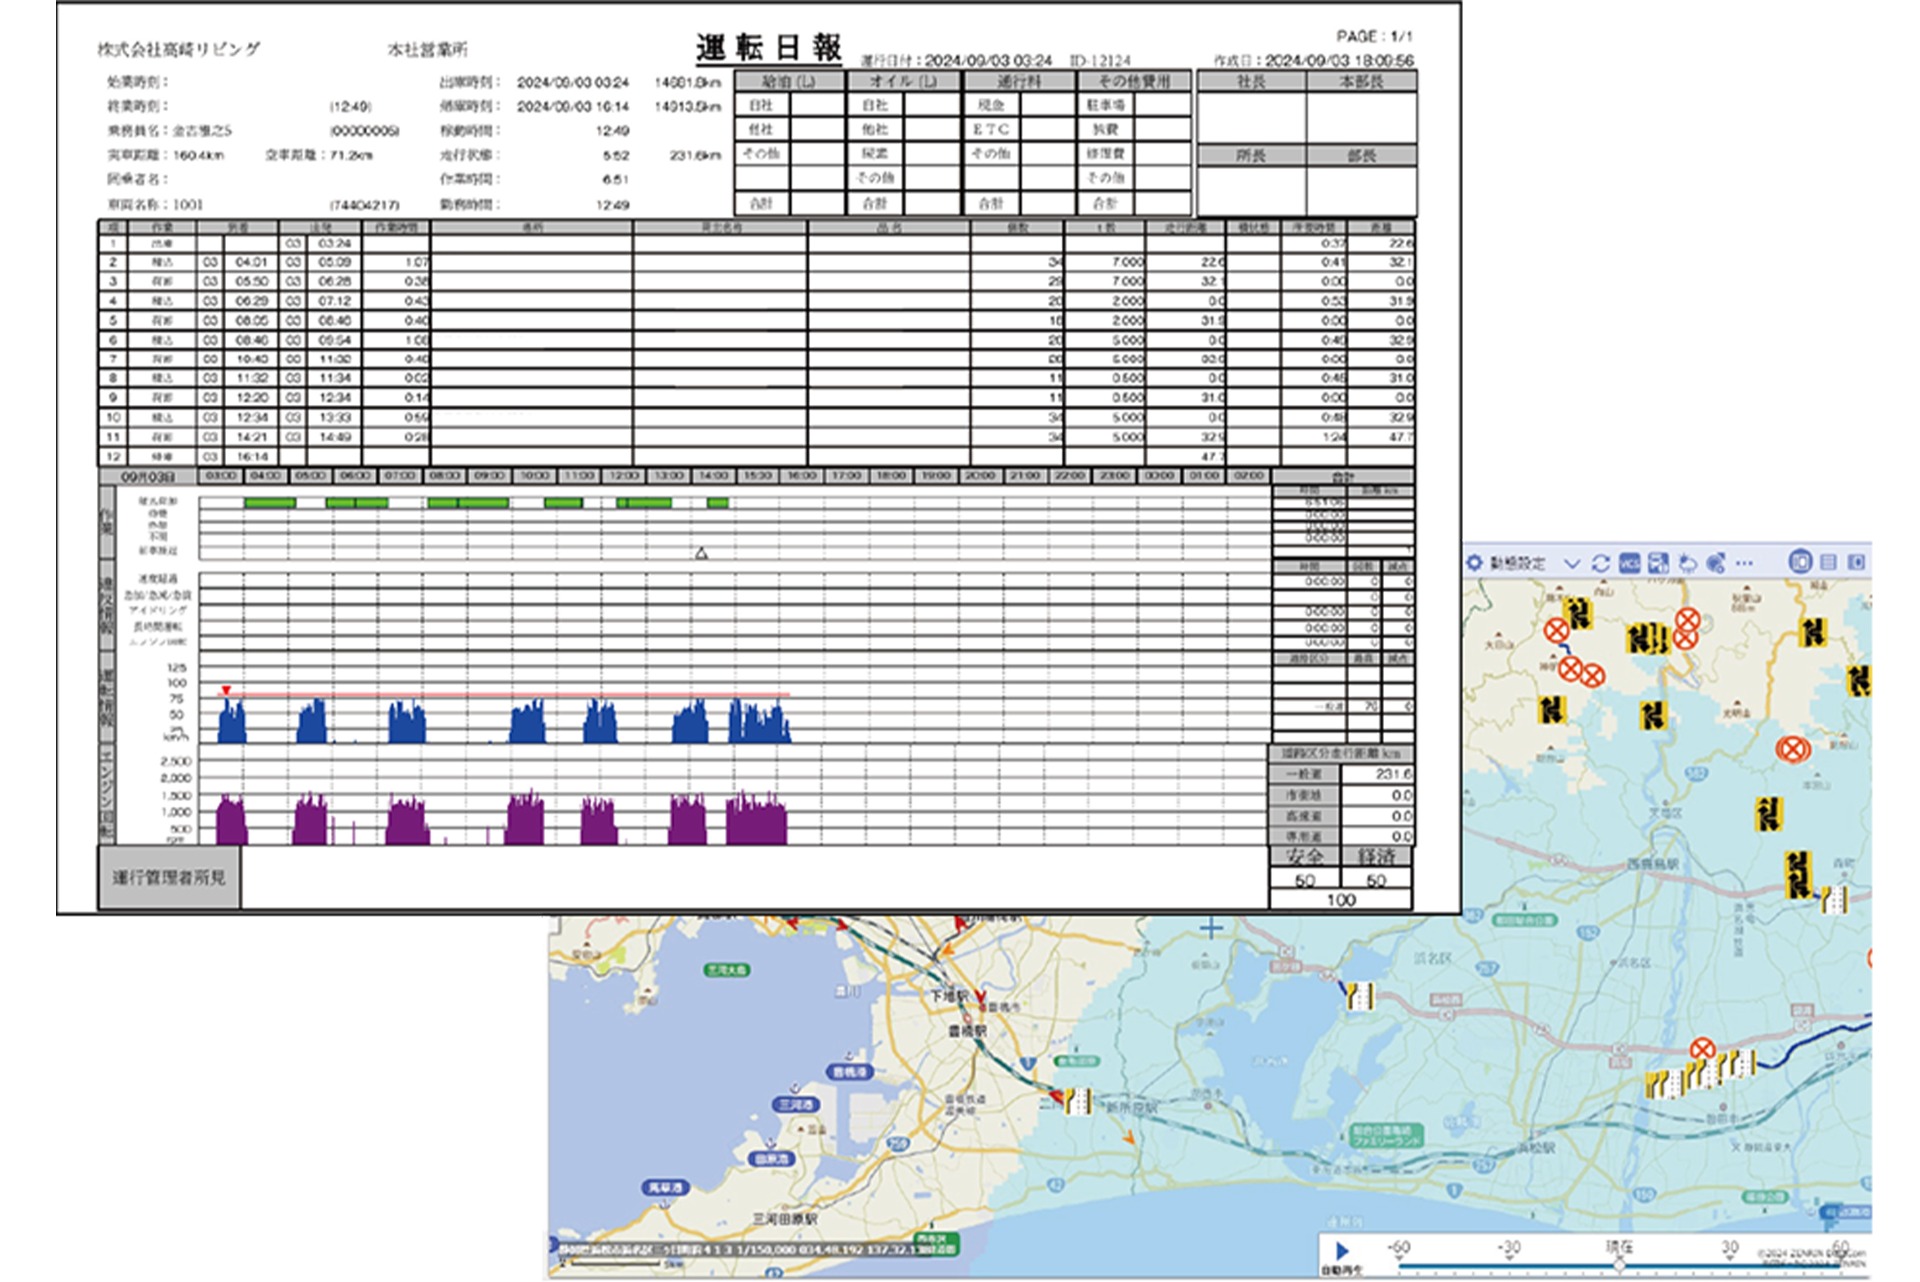Click the 本社営業所 office name
1920x1282 pixels.
(x=428, y=49)
